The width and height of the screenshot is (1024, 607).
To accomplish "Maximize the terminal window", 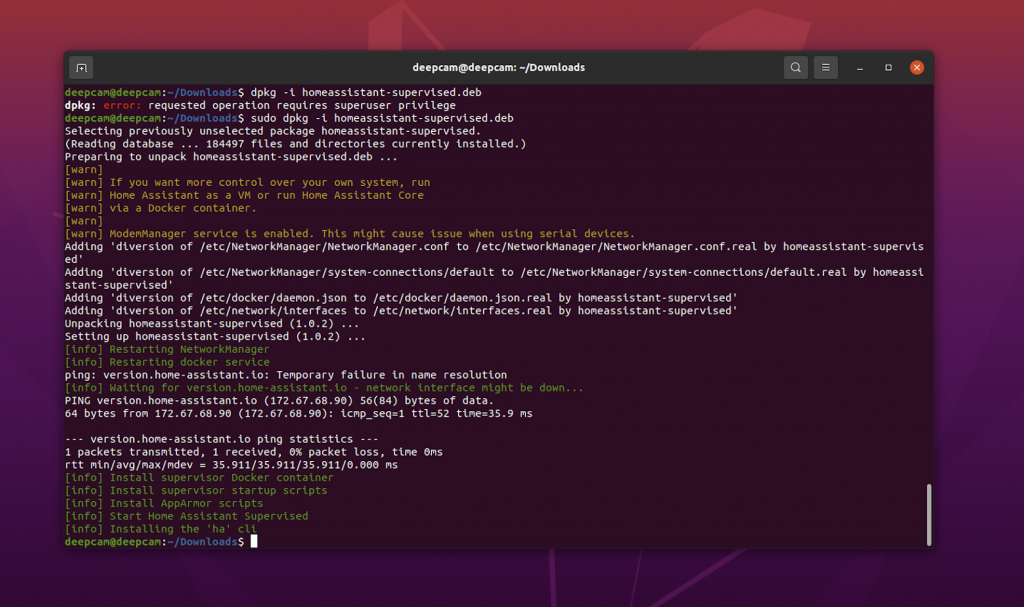I will click(x=888, y=67).
